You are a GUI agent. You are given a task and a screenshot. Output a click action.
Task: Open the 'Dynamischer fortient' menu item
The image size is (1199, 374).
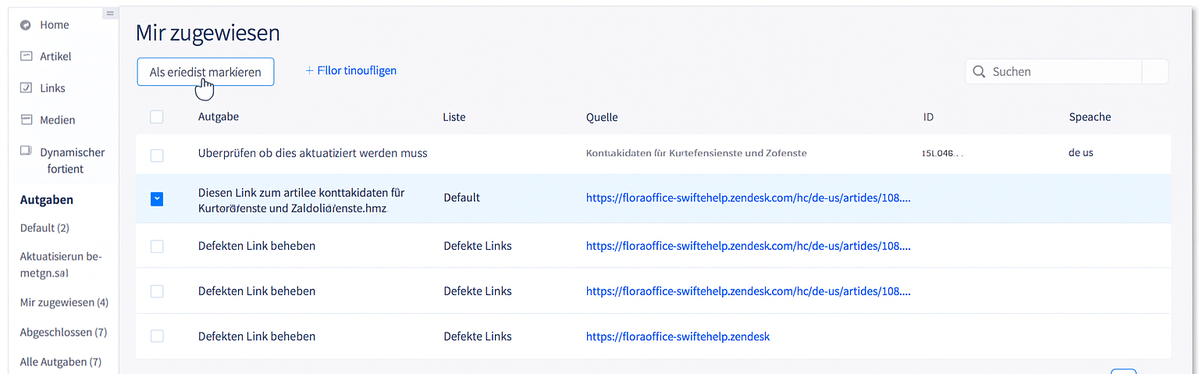(x=73, y=160)
